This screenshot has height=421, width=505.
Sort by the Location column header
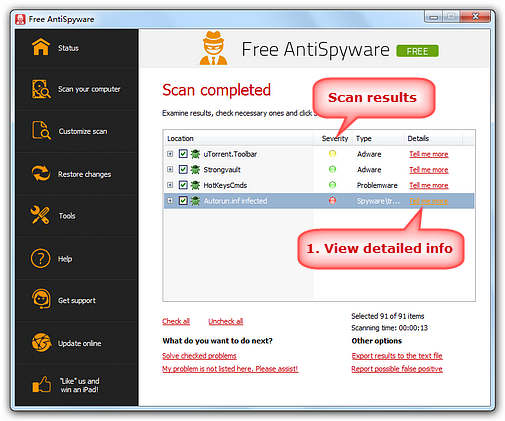tap(238, 138)
